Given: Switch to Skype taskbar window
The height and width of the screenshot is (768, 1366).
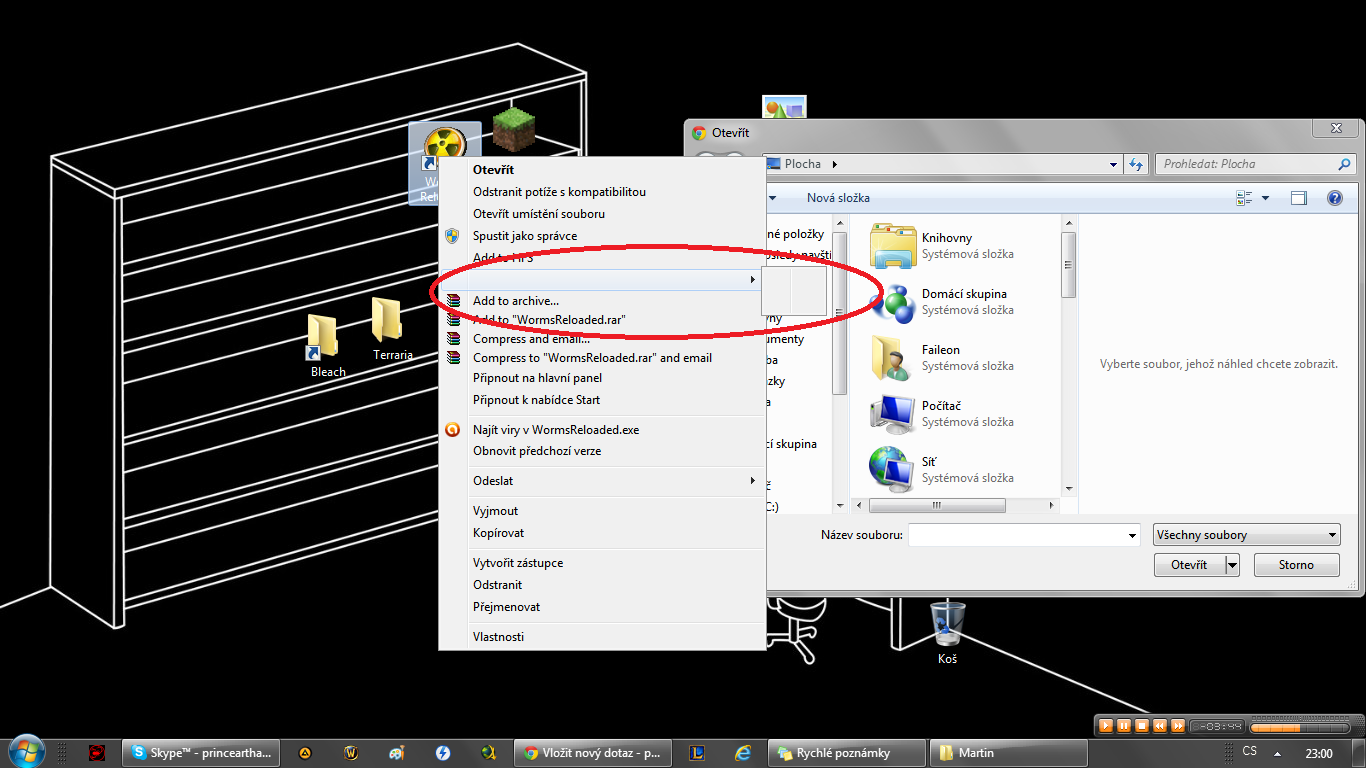Looking at the screenshot, I should [200, 753].
